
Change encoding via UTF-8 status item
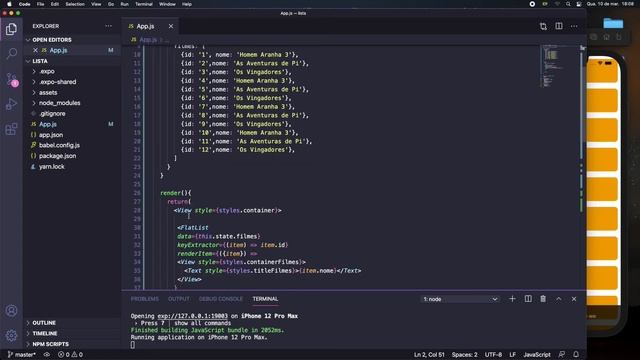[493, 355]
